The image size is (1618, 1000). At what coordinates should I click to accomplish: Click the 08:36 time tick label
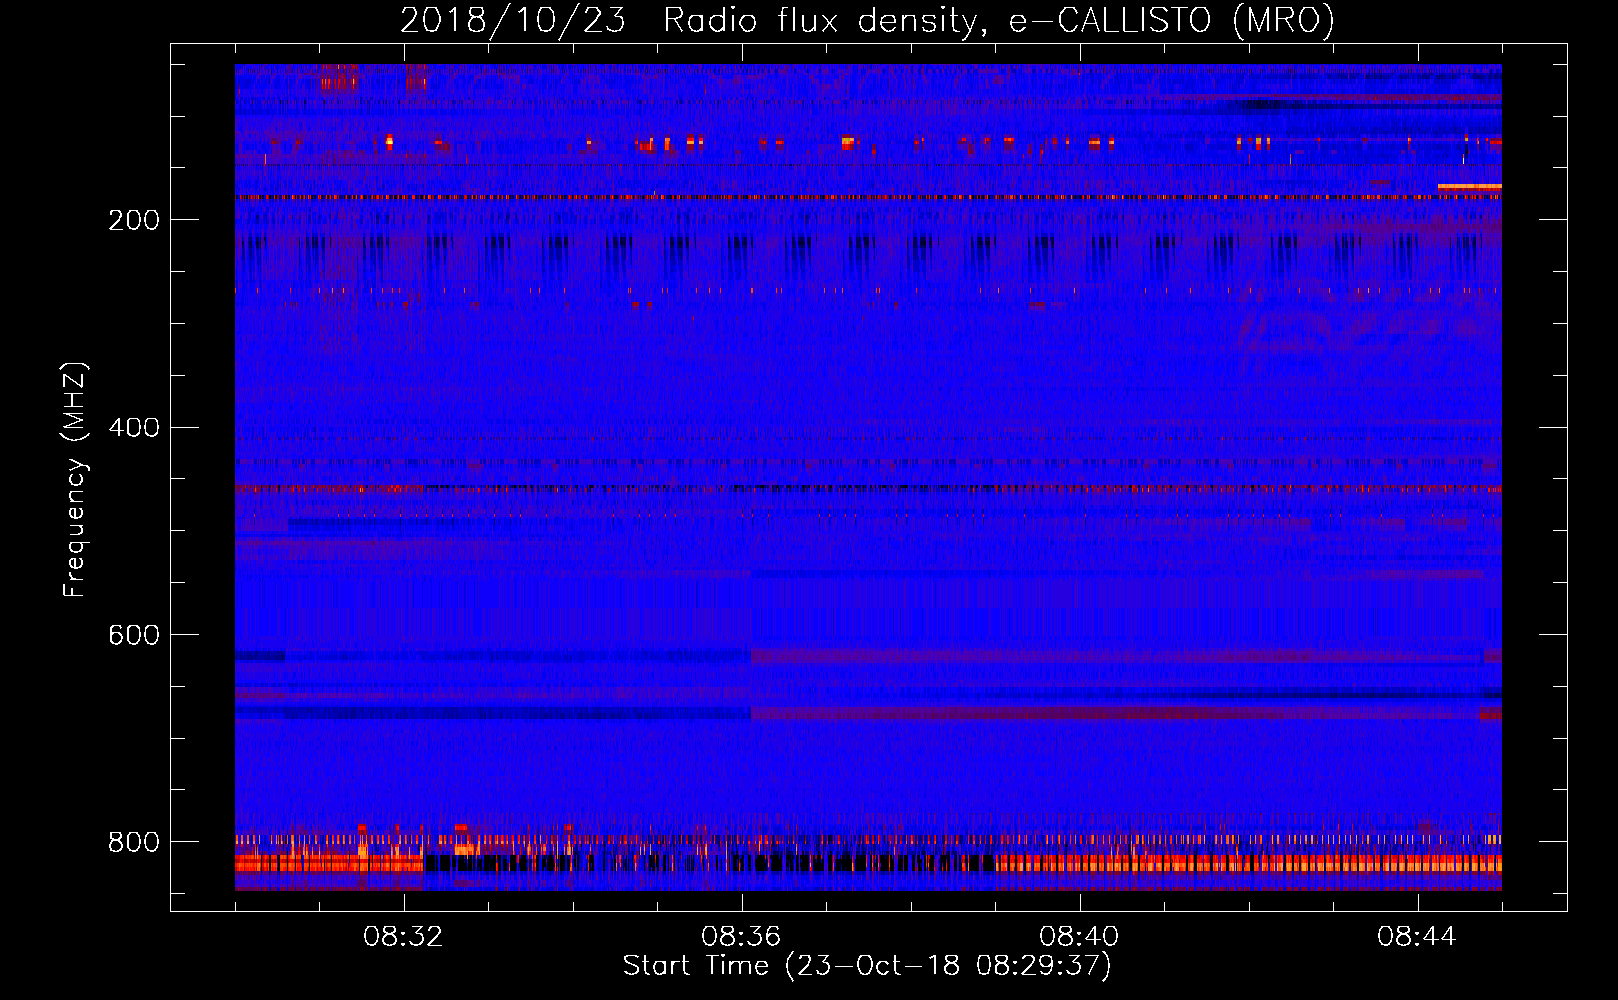(742, 937)
